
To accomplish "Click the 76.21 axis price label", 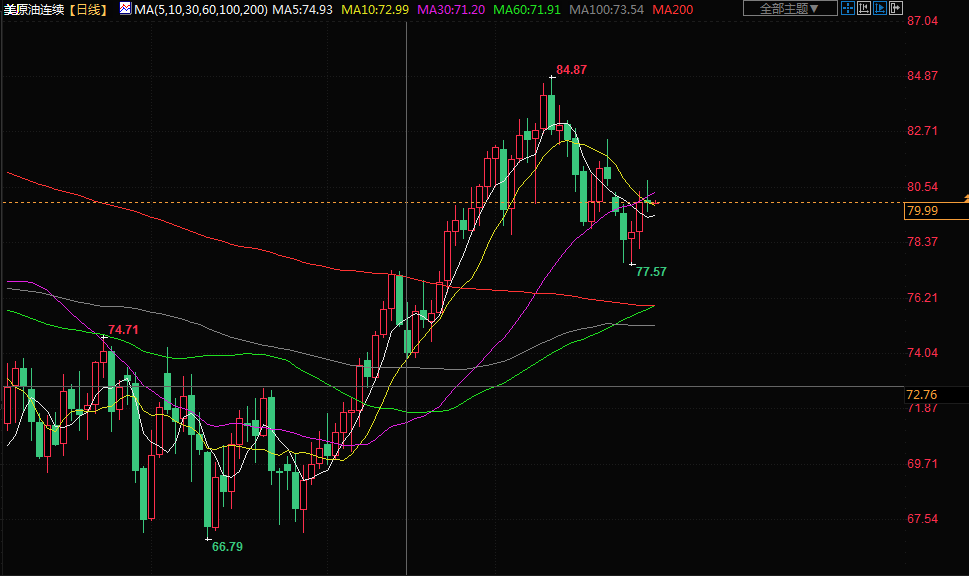I will click(923, 298).
